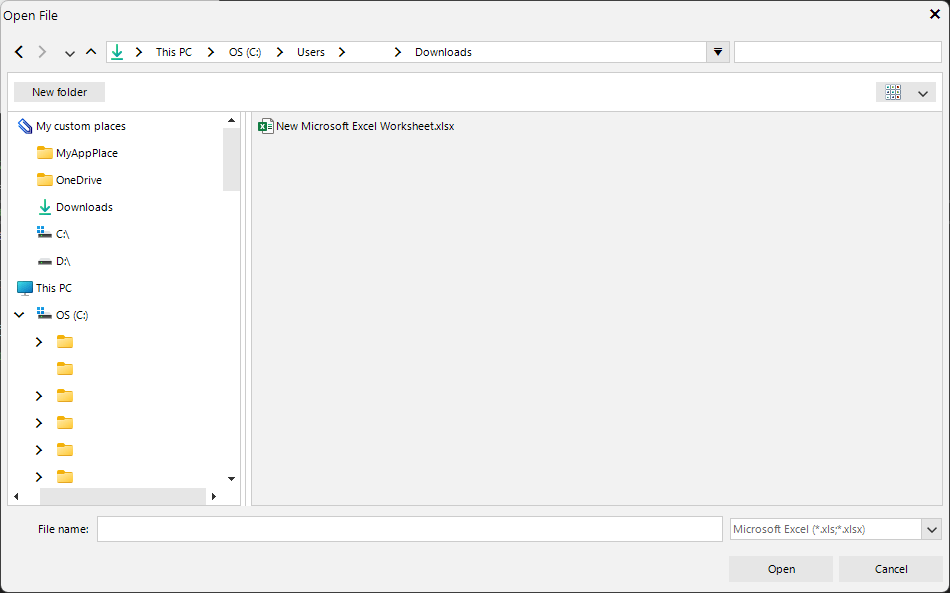Select My custom places in the tree

point(81,126)
